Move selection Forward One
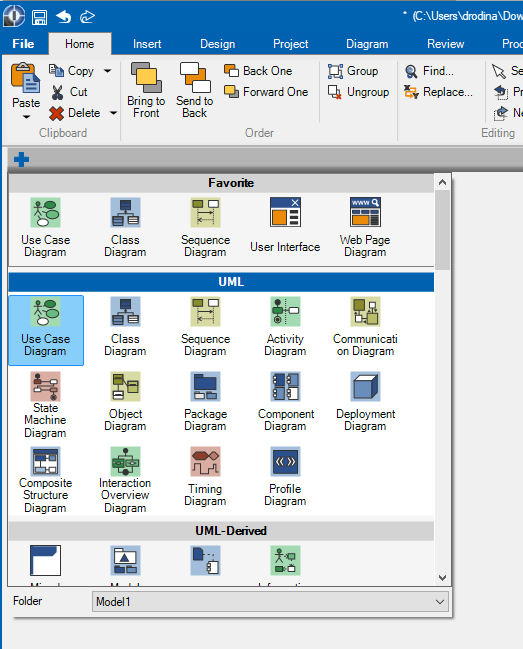Viewport: 523px width, 649px height. point(266,92)
